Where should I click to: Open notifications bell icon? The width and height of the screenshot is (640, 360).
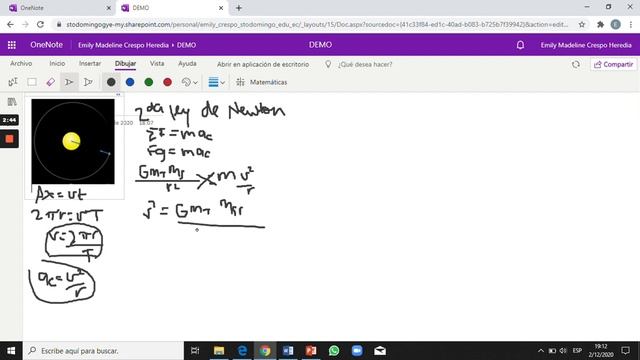pyautogui.click(x=520, y=45)
